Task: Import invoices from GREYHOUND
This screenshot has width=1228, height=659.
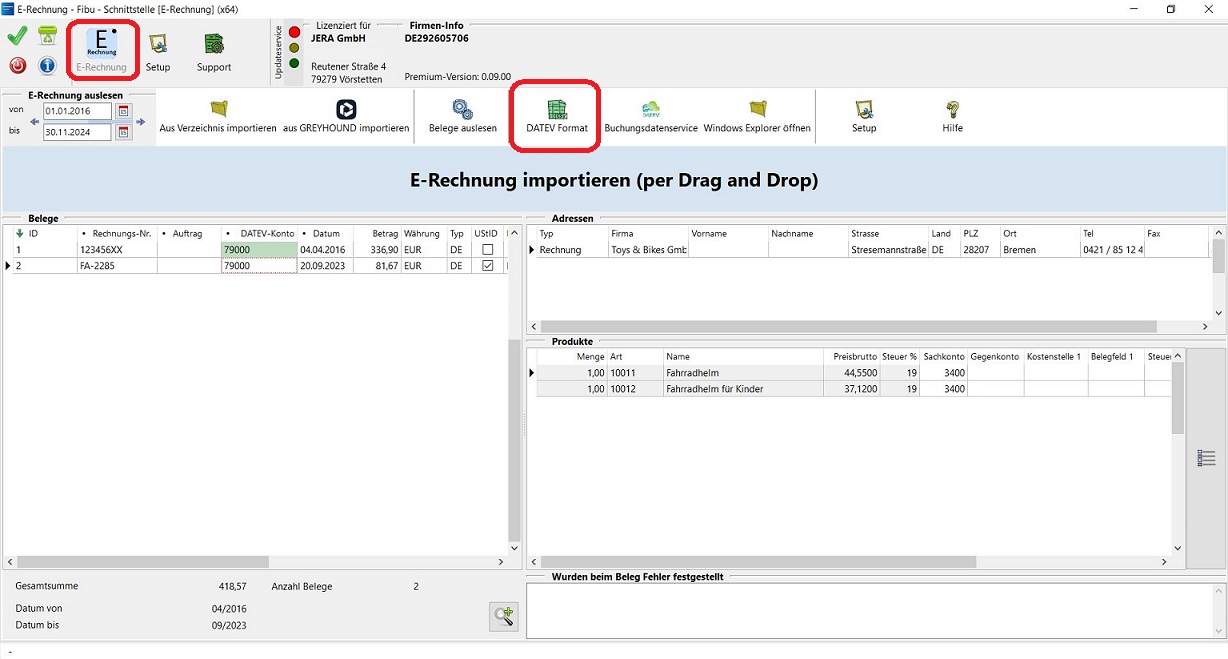Action: [x=346, y=116]
